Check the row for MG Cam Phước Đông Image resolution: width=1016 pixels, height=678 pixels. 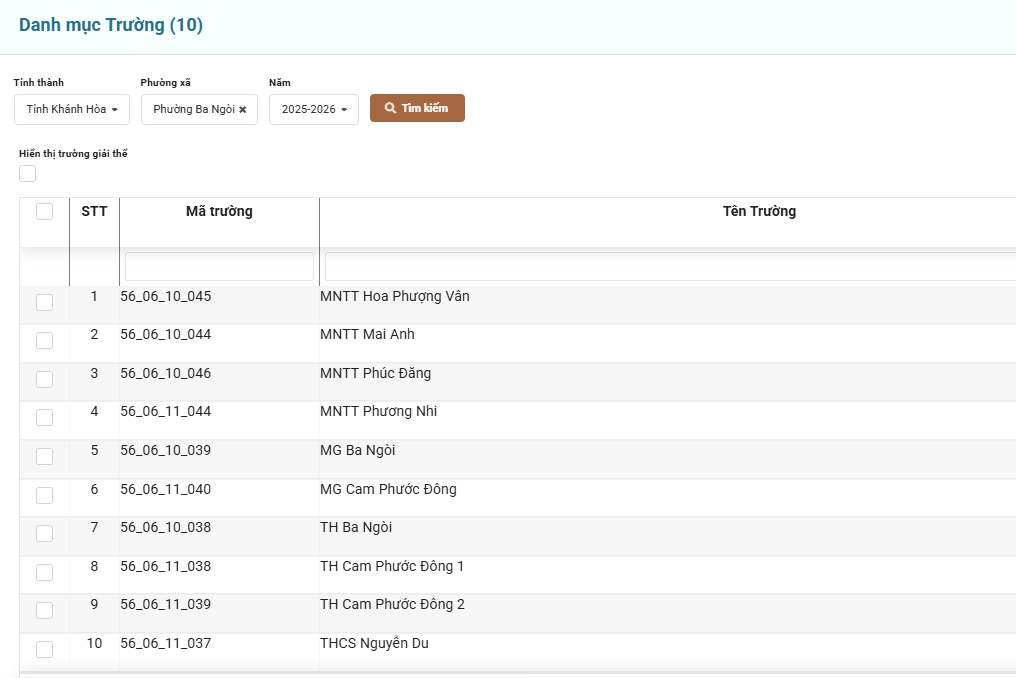pyautogui.click(x=44, y=495)
